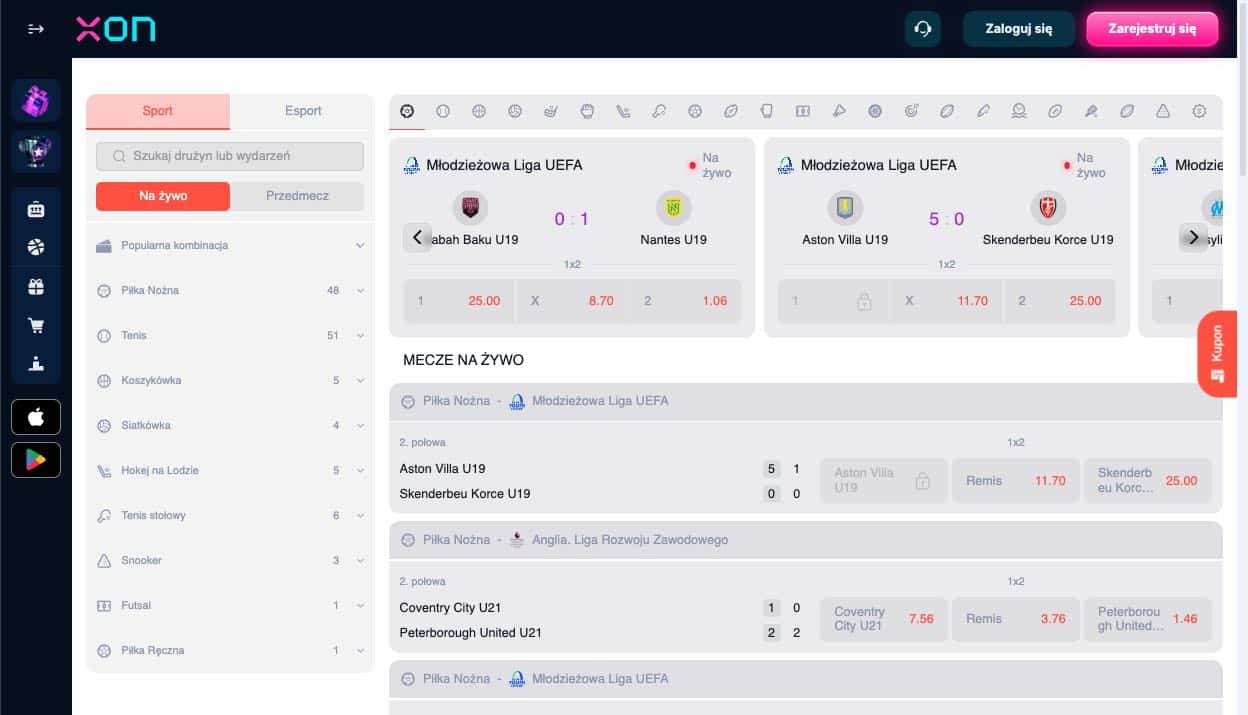Click the Apple App Store icon
The width and height of the screenshot is (1248, 715).
click(36, 417)
